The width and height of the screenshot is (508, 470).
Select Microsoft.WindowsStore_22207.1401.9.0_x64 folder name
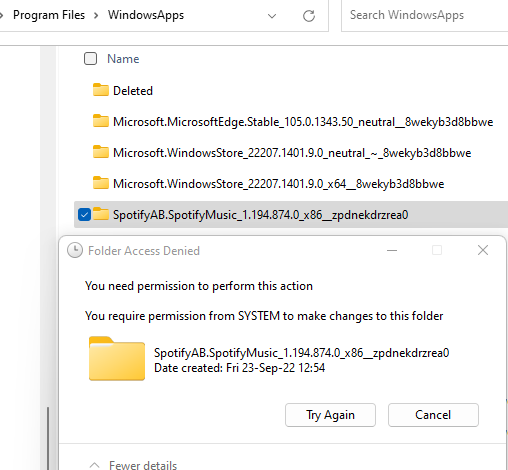click(278, 184)
